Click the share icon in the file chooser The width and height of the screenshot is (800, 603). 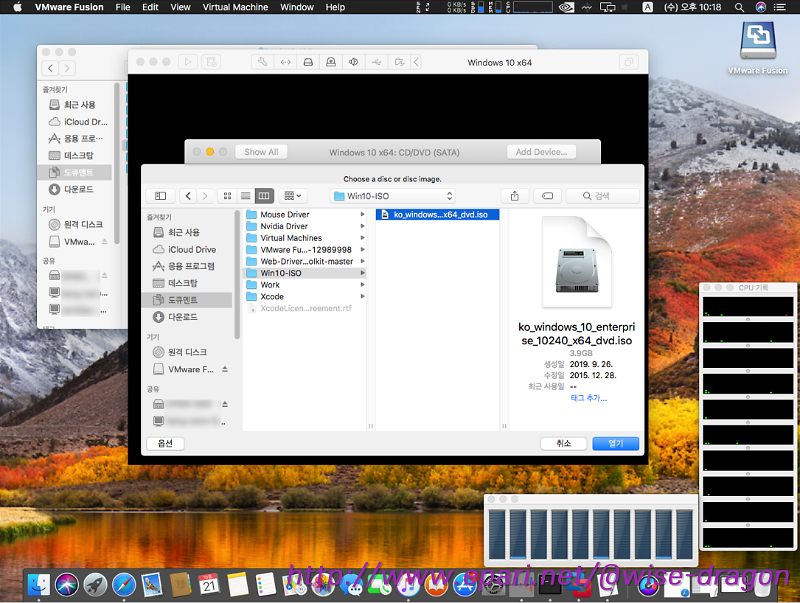coord(515,196)
